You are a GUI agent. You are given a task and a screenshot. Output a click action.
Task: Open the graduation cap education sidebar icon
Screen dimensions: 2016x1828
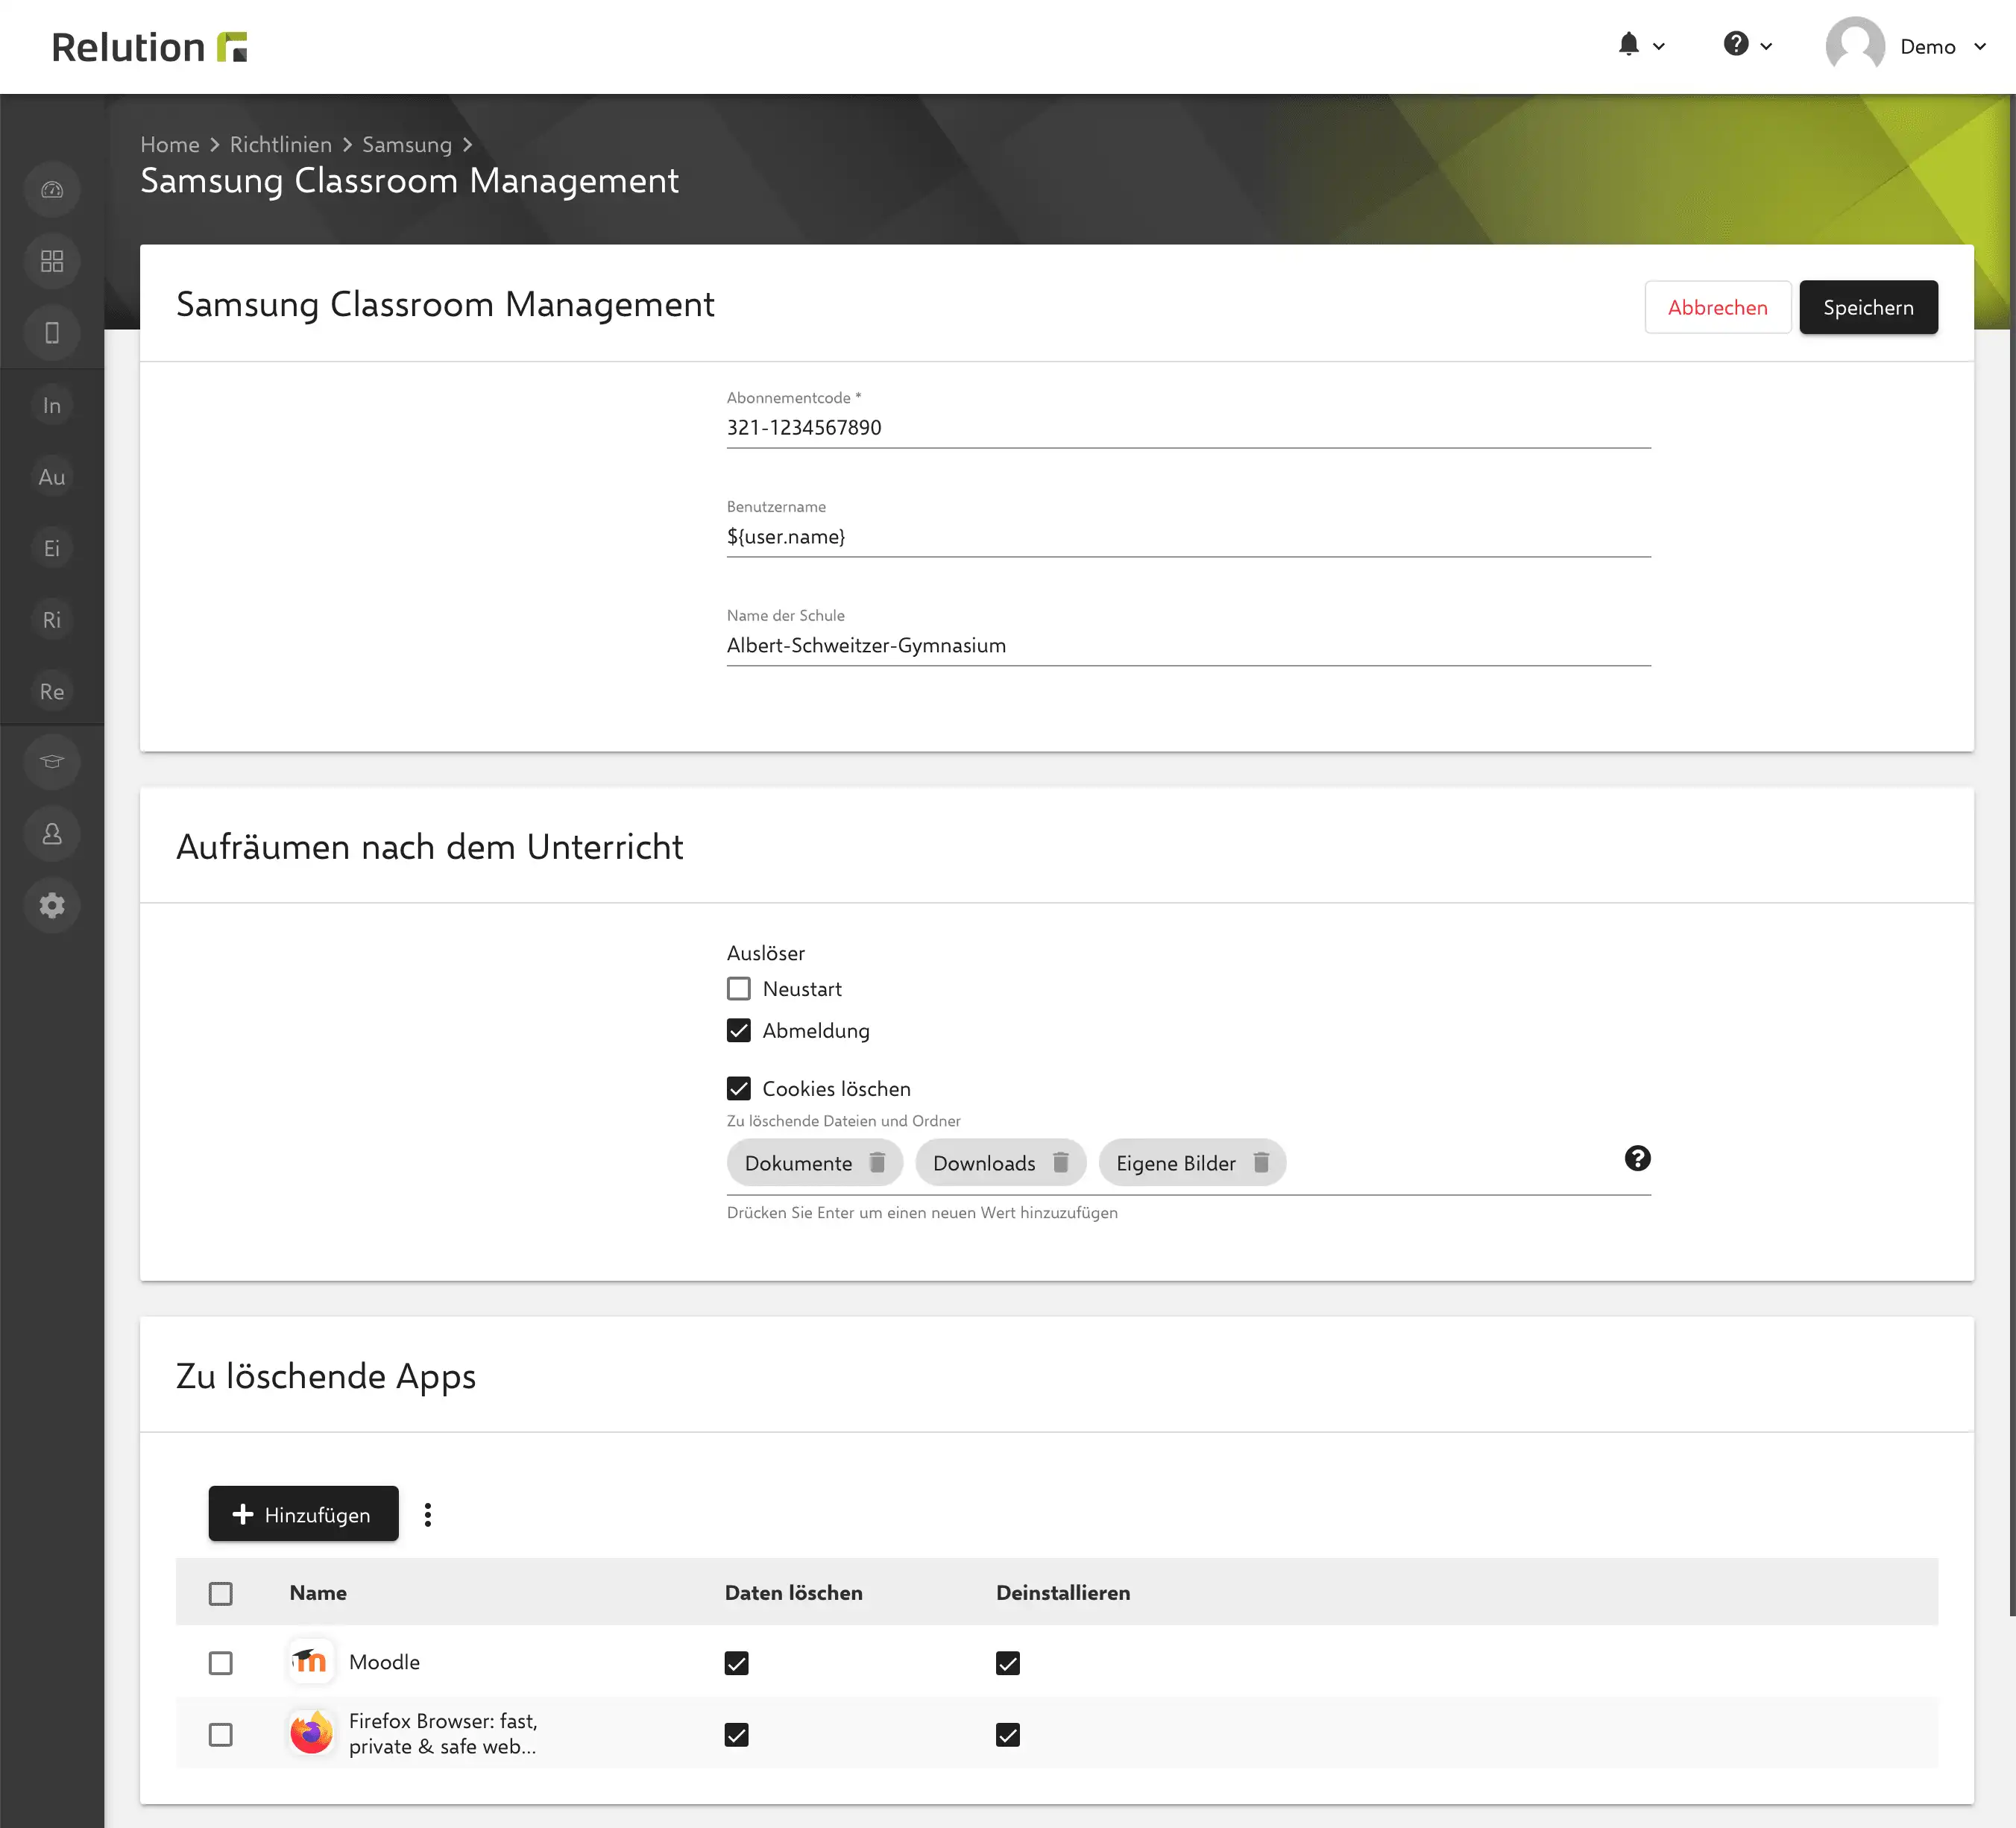(52, 762)
